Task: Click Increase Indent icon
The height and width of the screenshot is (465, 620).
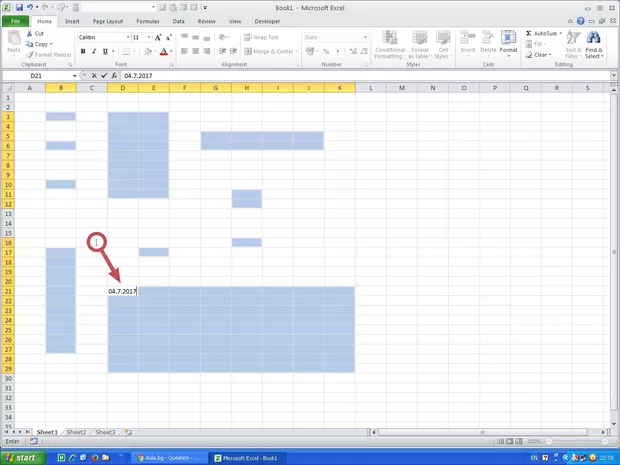Action: [233, 51]
